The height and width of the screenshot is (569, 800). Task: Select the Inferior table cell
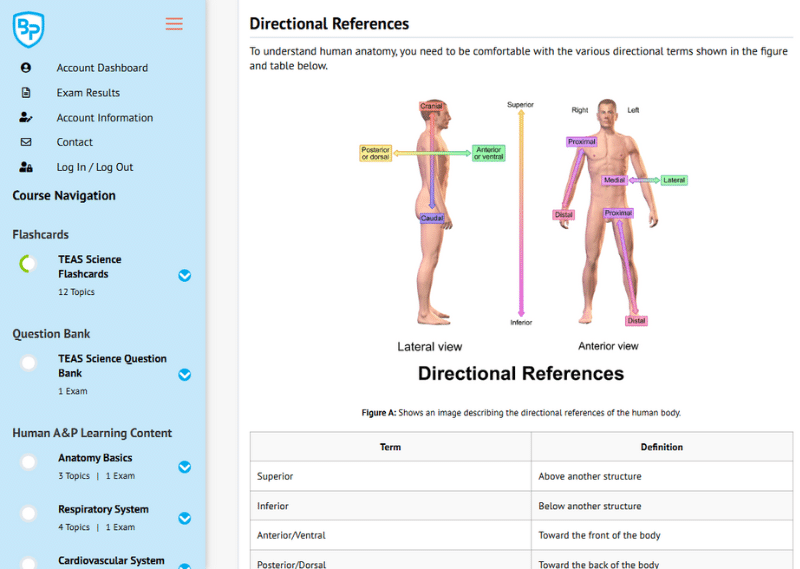click(x=390, y=506)
